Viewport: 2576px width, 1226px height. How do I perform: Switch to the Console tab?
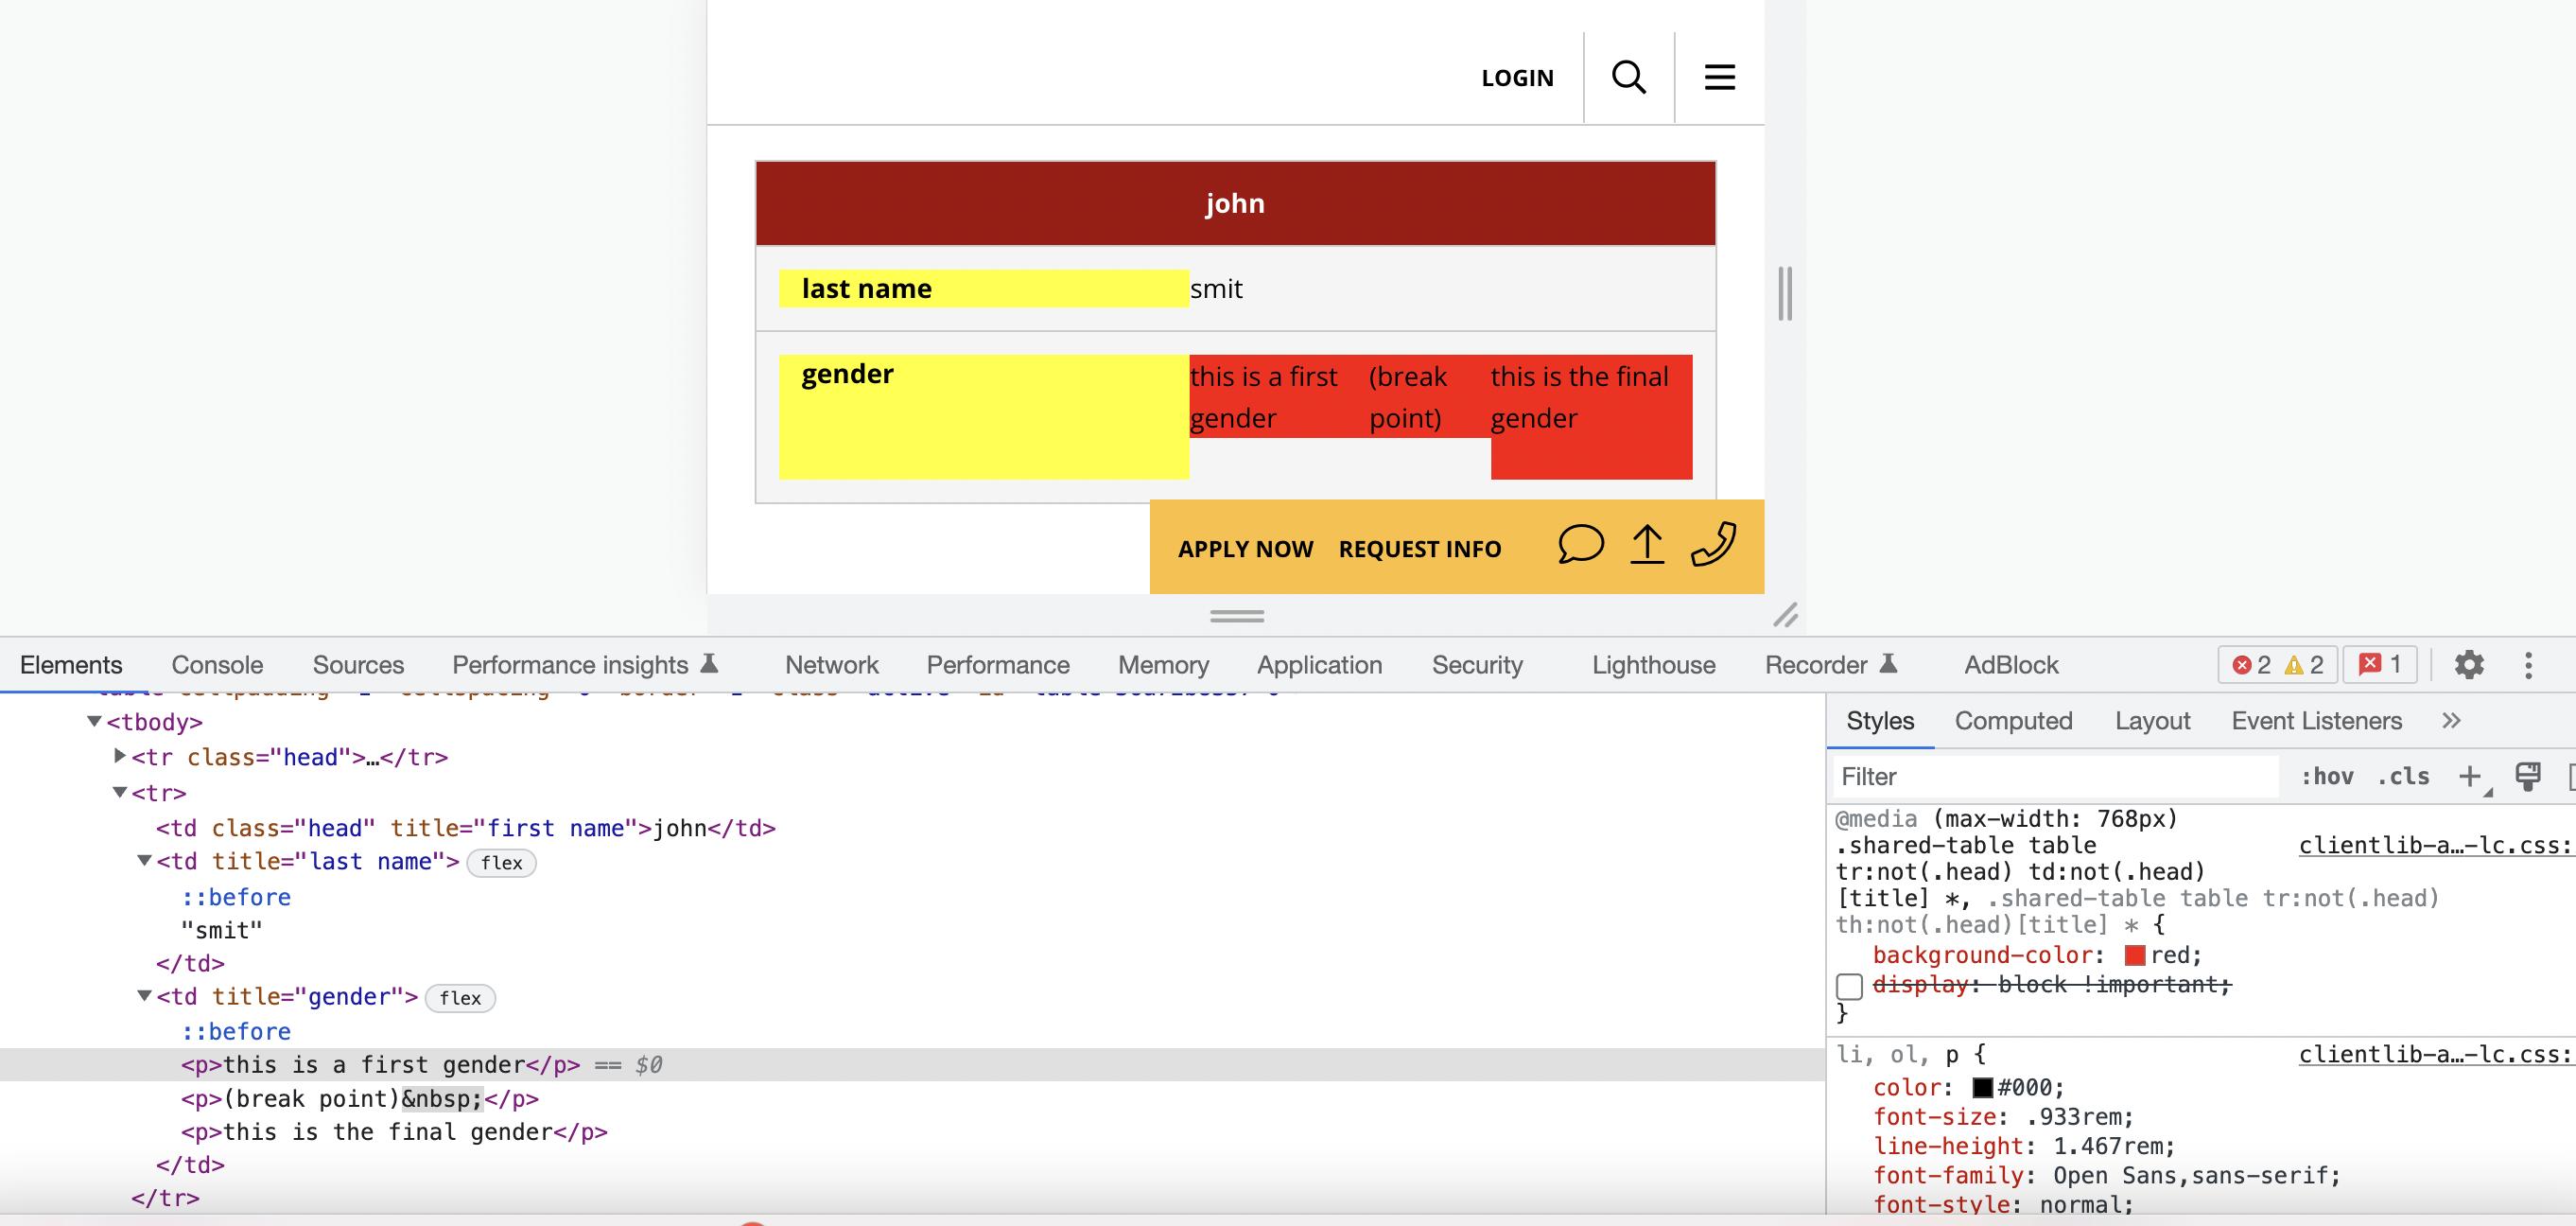click(217, 665)
